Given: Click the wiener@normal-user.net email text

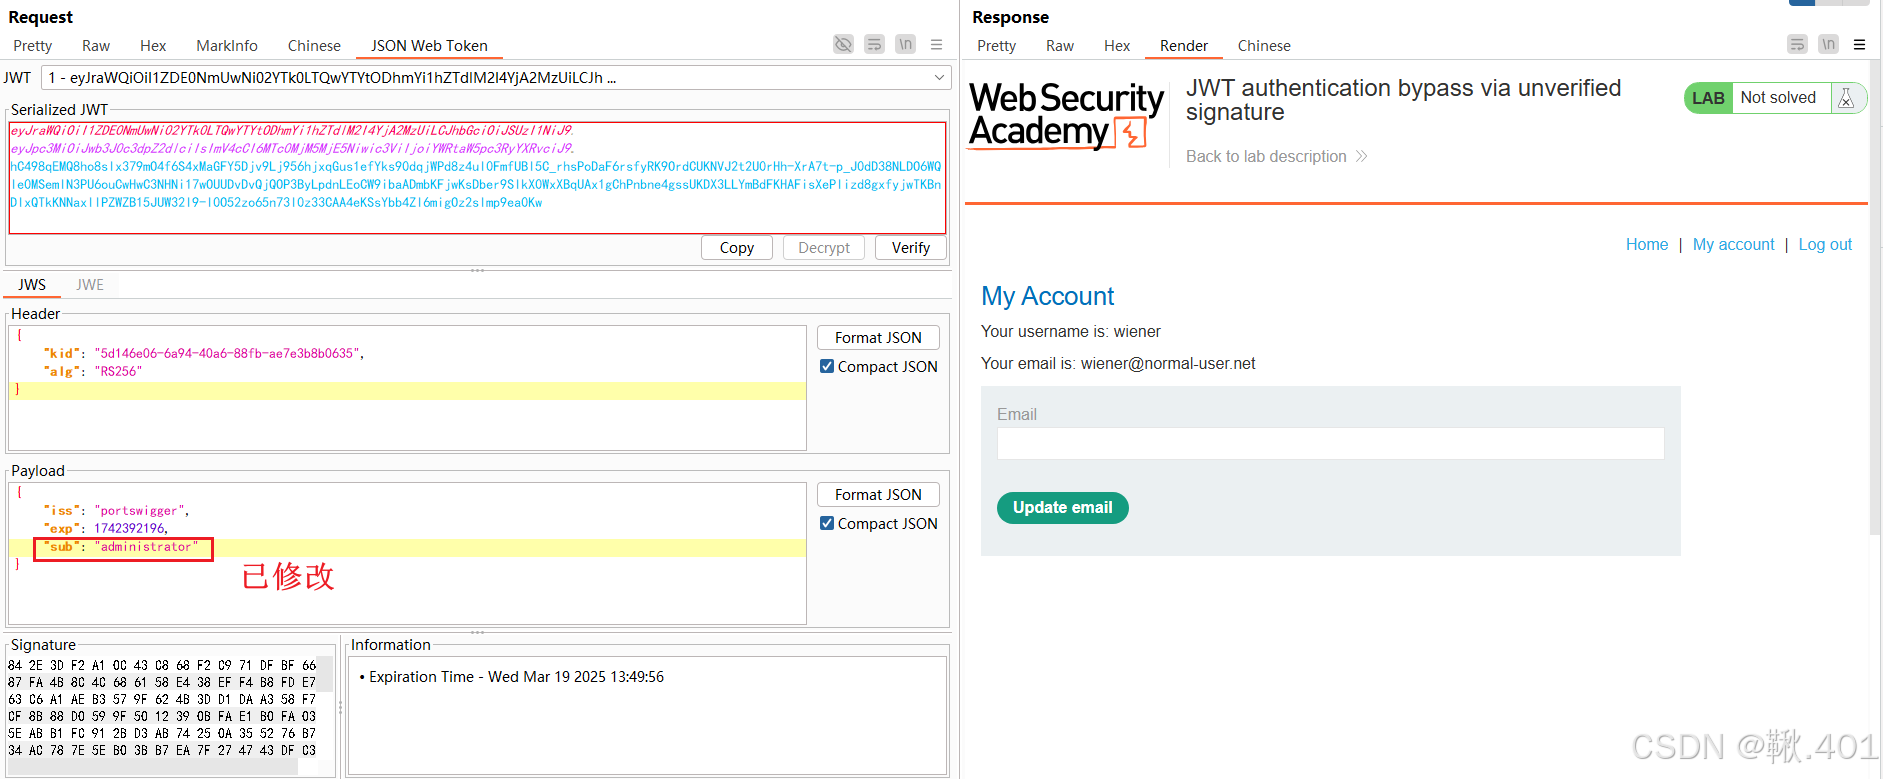Looking at the screenshot, I should (1168, 364).
